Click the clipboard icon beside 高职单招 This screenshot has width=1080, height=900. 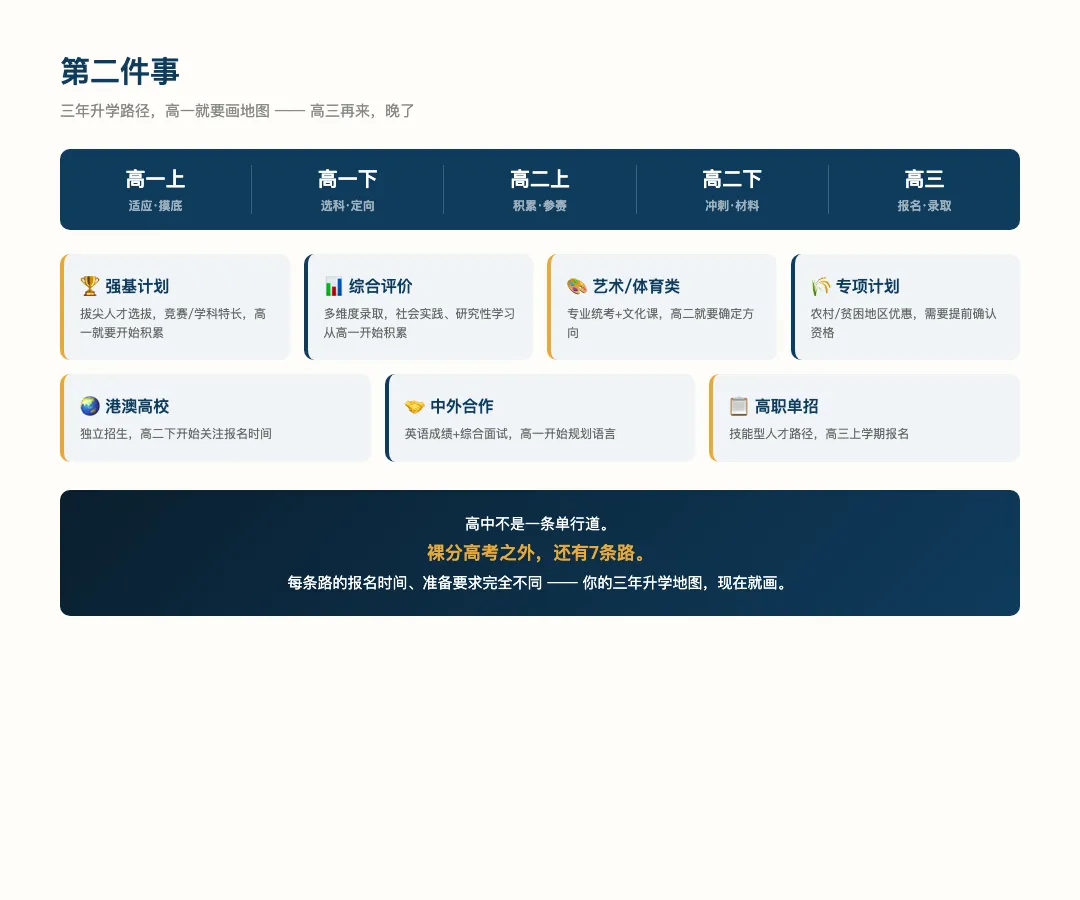(739, 406)
